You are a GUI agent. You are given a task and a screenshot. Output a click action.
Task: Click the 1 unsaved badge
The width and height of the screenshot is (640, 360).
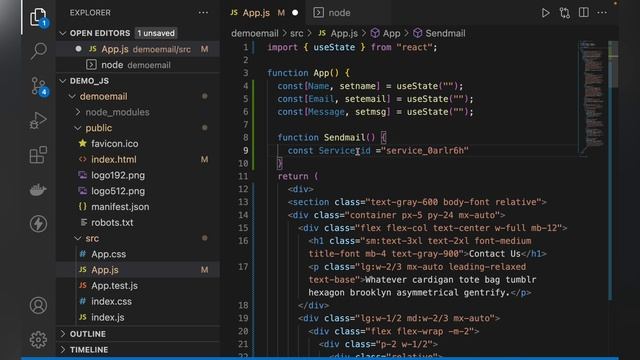click(x=156, y=33)
